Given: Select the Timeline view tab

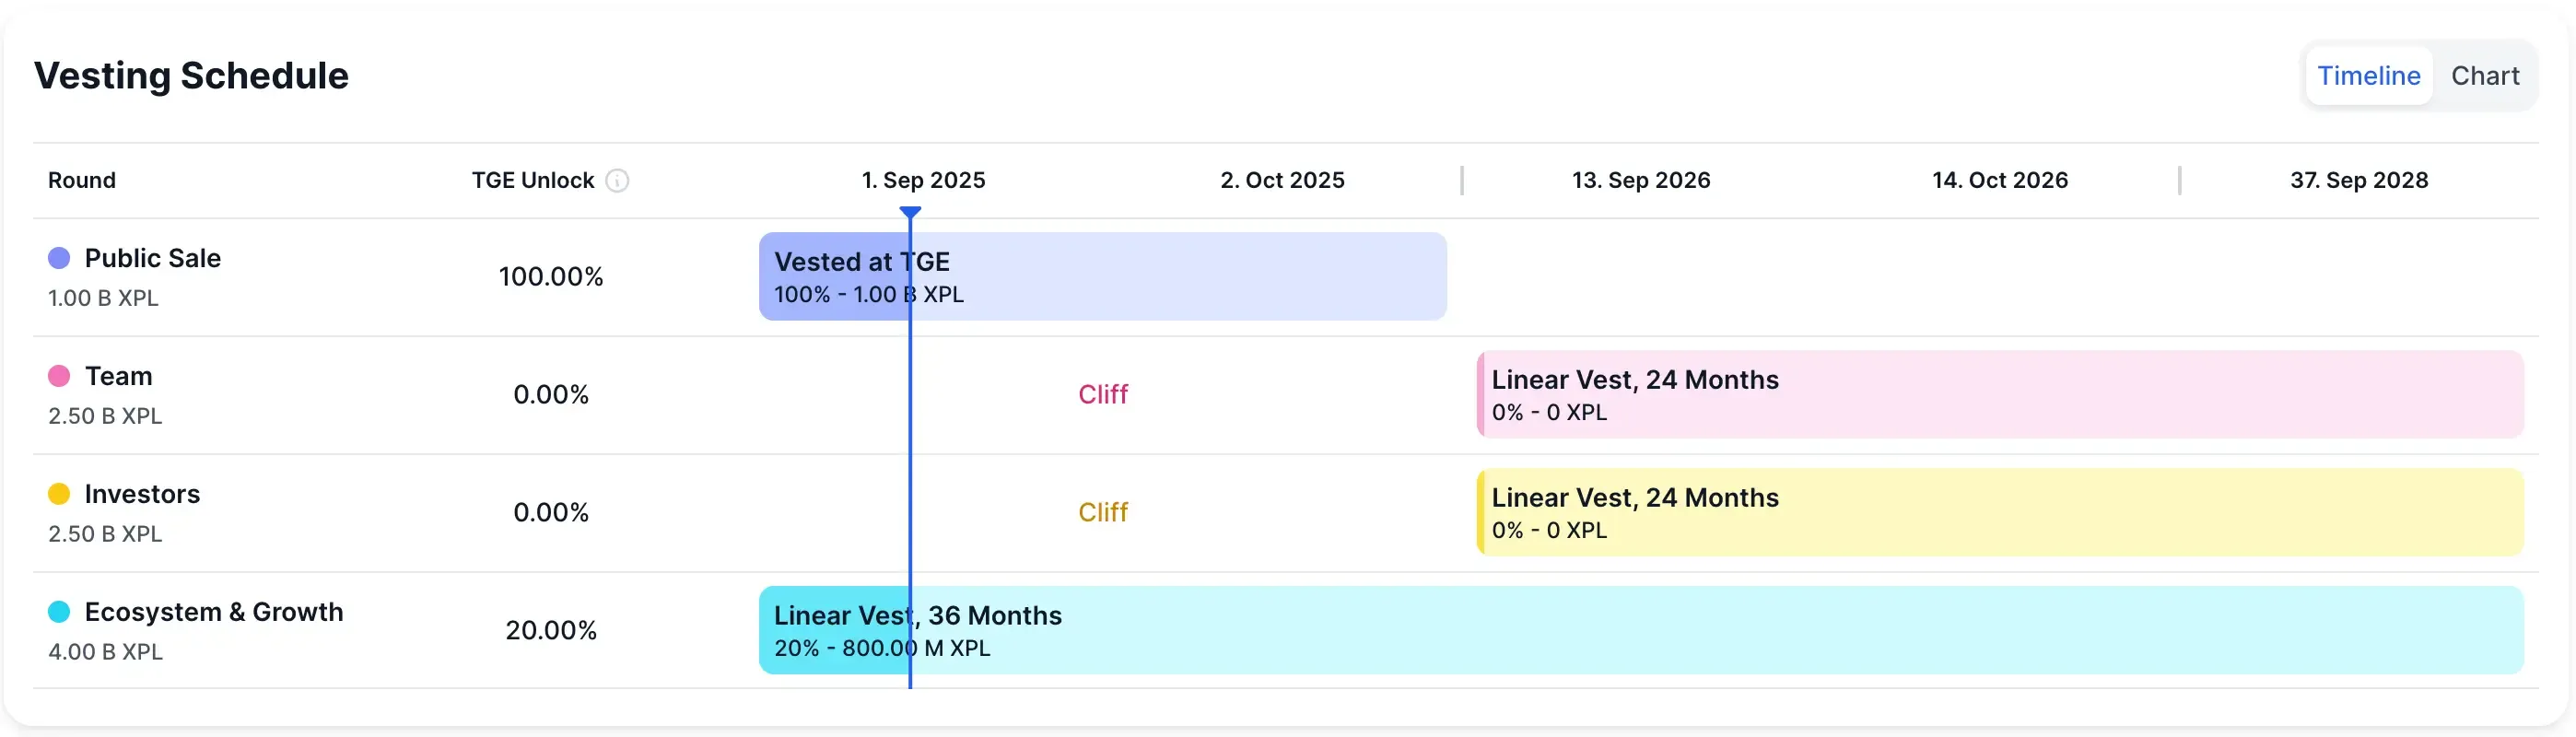Looking at the screenshot, I should [2368, 76].
